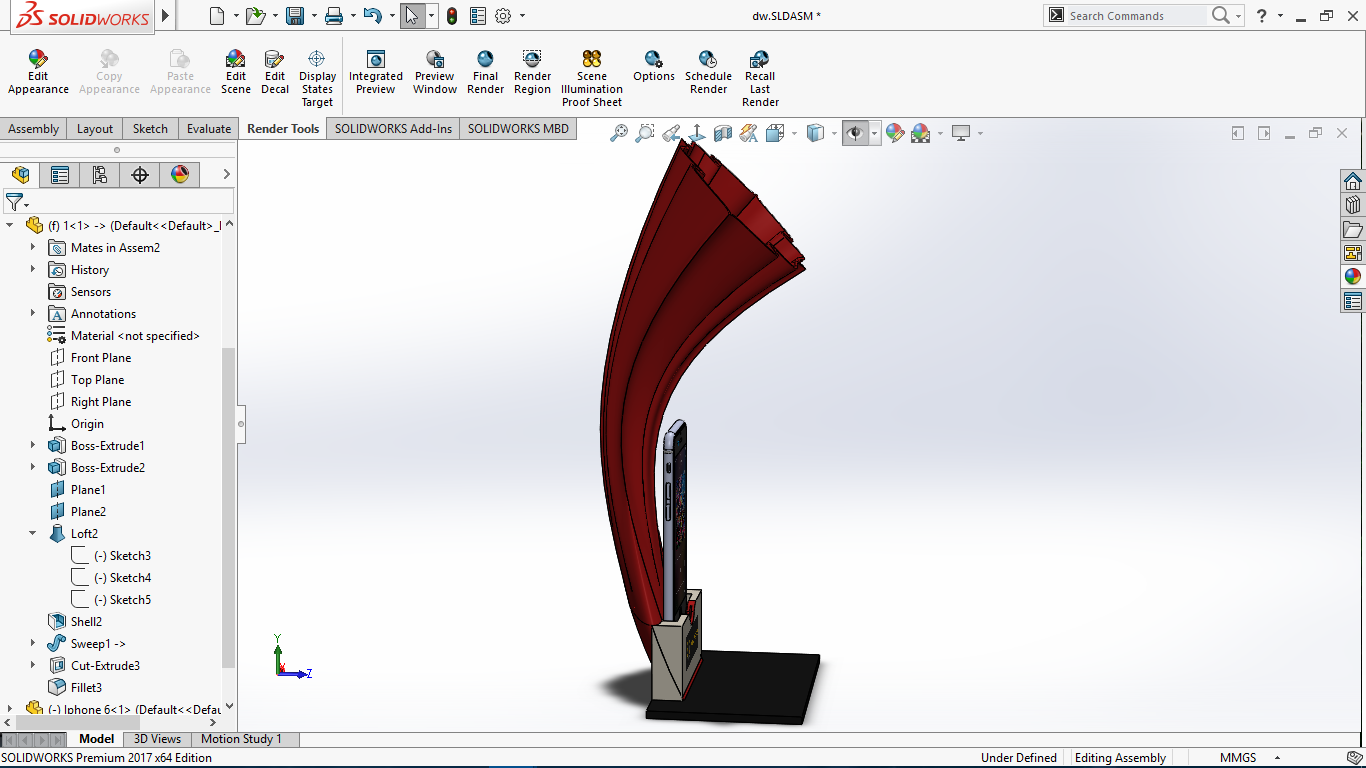Collapse the Loft2 feature

coord(33,533)
